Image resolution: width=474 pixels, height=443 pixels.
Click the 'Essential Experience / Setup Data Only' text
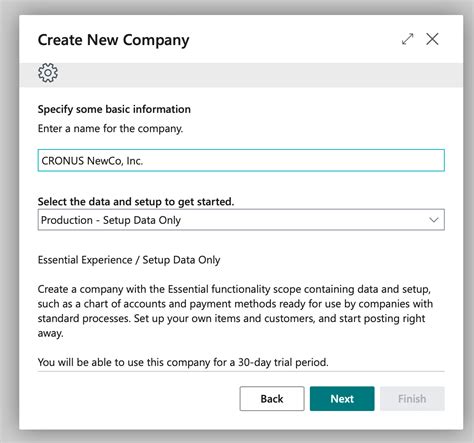click(x=129, y=260)
